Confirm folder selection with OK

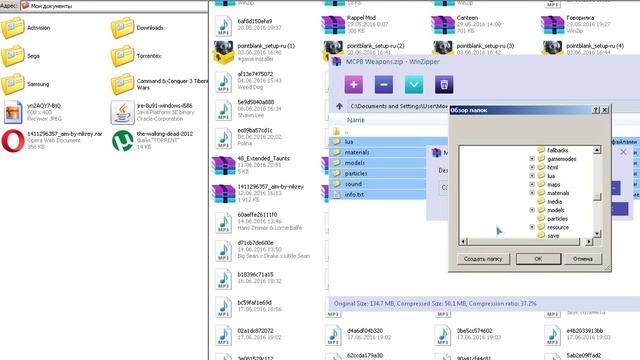pyautogui.click(x=538, y=259)
